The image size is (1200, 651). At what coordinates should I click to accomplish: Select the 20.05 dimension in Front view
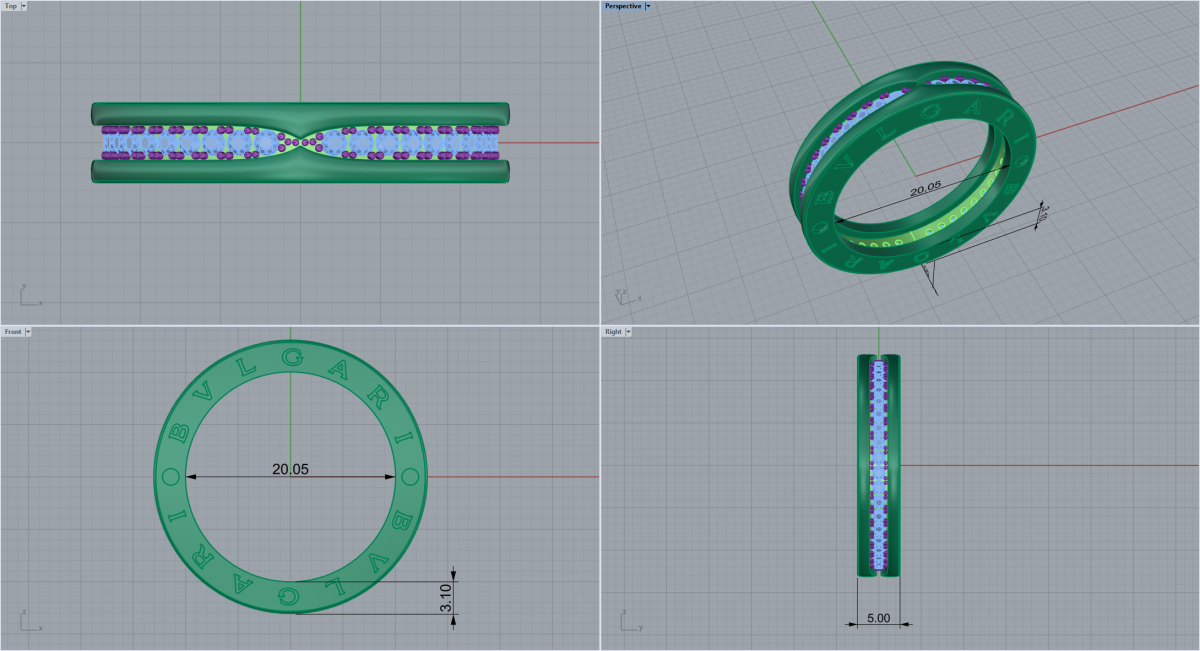pyautogui.click(x=290, y=469)
